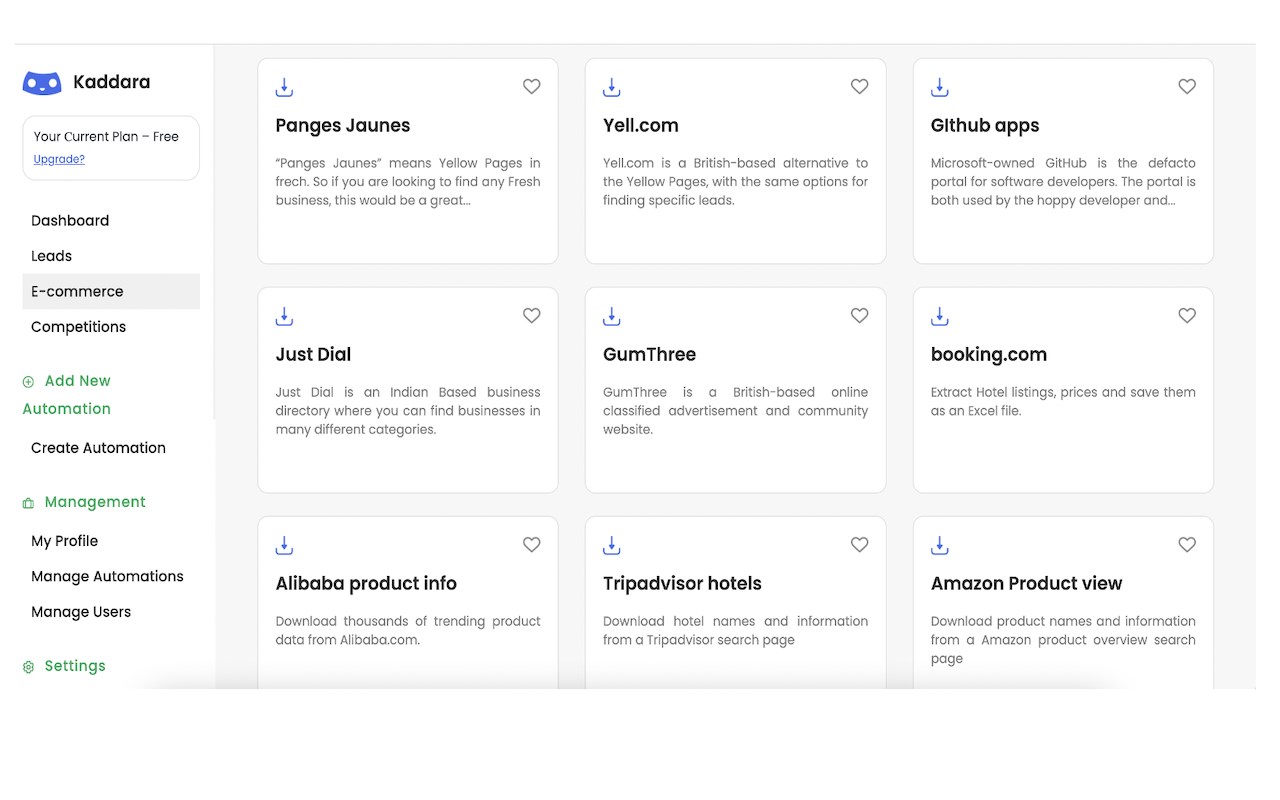Open Create Automation
The height and width of the screenshot is (800, 1280).
tap(98, 448)
